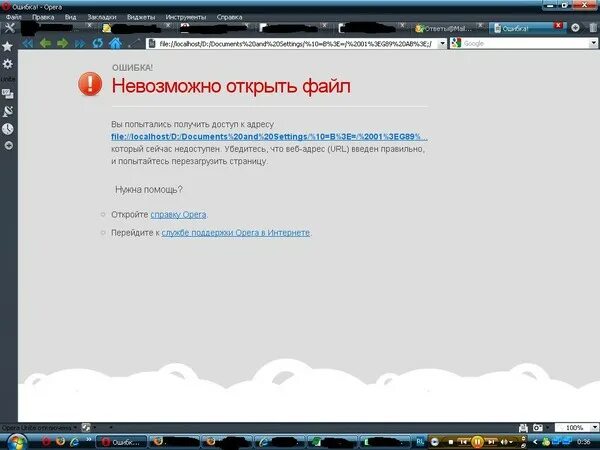Screen dimensions: 600x450
Task: Click the print/fit-to-width icon in status bar
Action: coord(523,428)
